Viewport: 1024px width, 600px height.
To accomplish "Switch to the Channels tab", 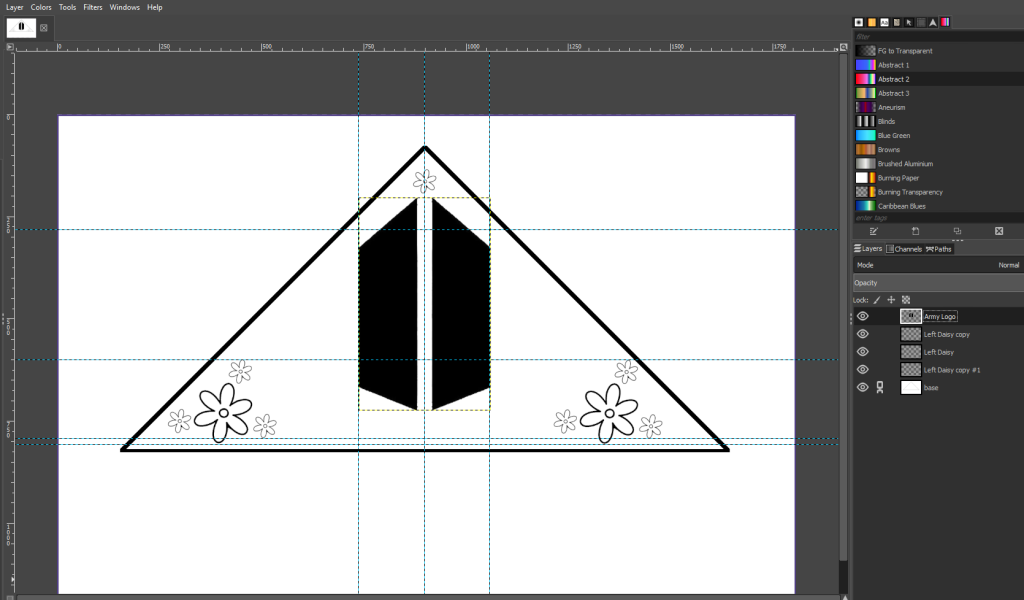I will pyautogui.click(x=906, y=249).
